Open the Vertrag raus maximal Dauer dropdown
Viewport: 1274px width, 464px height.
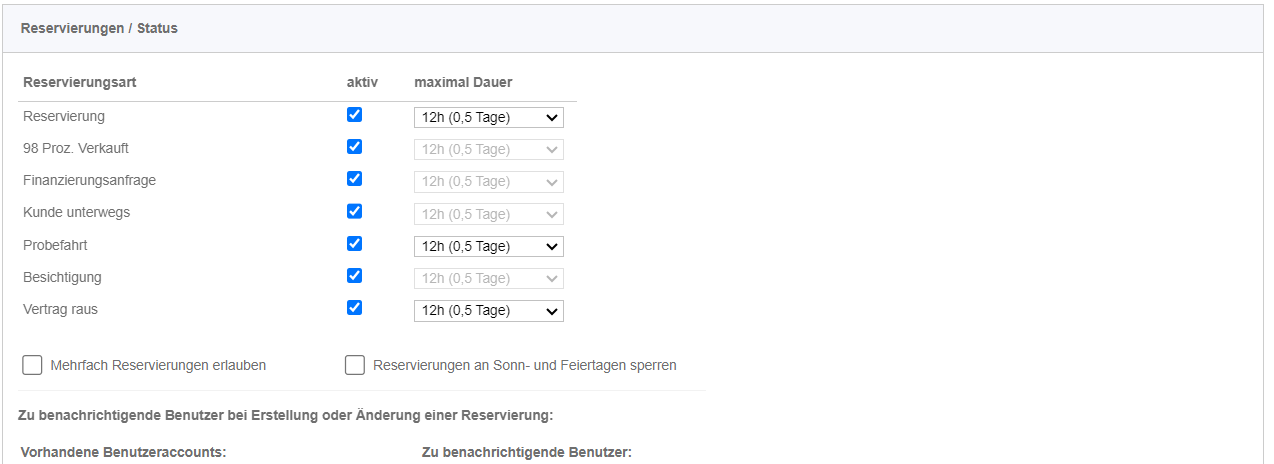pyautogui.click(x=489, y=311)
